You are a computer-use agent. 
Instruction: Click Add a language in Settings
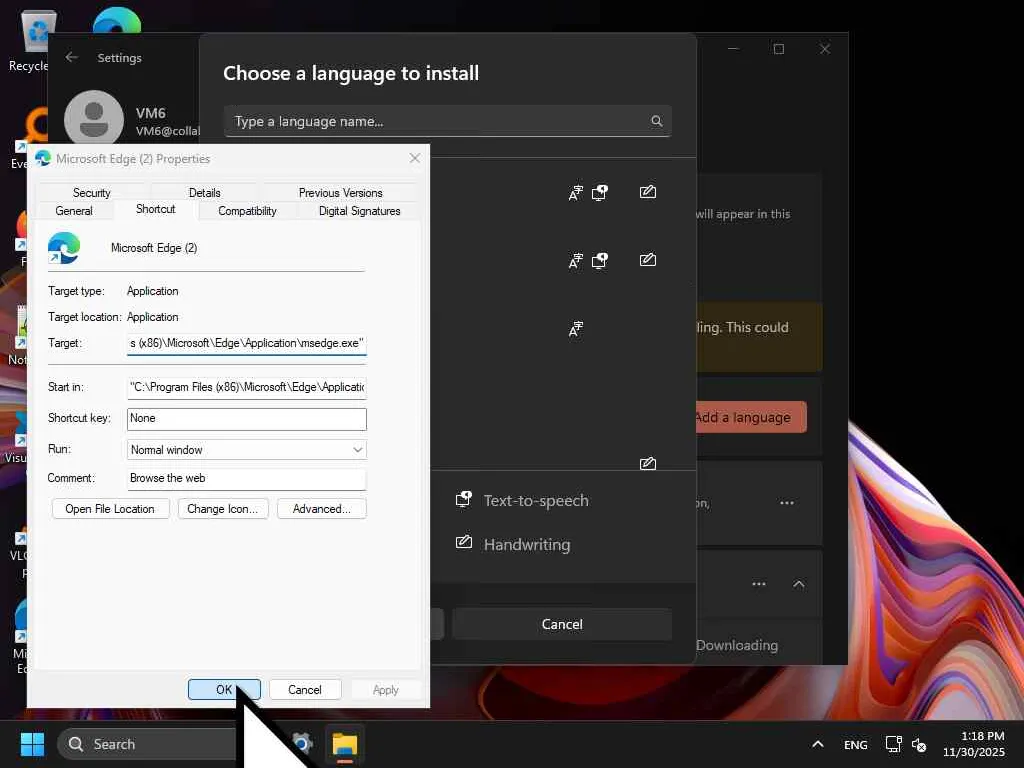tap(751, 417)
